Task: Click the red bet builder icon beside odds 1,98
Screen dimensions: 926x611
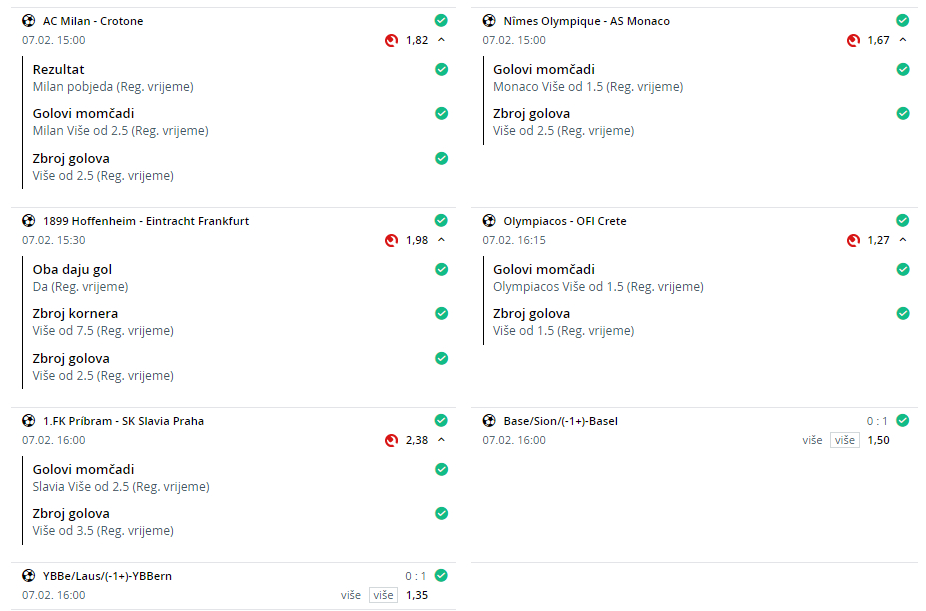Action: click(x=392, y=240)
